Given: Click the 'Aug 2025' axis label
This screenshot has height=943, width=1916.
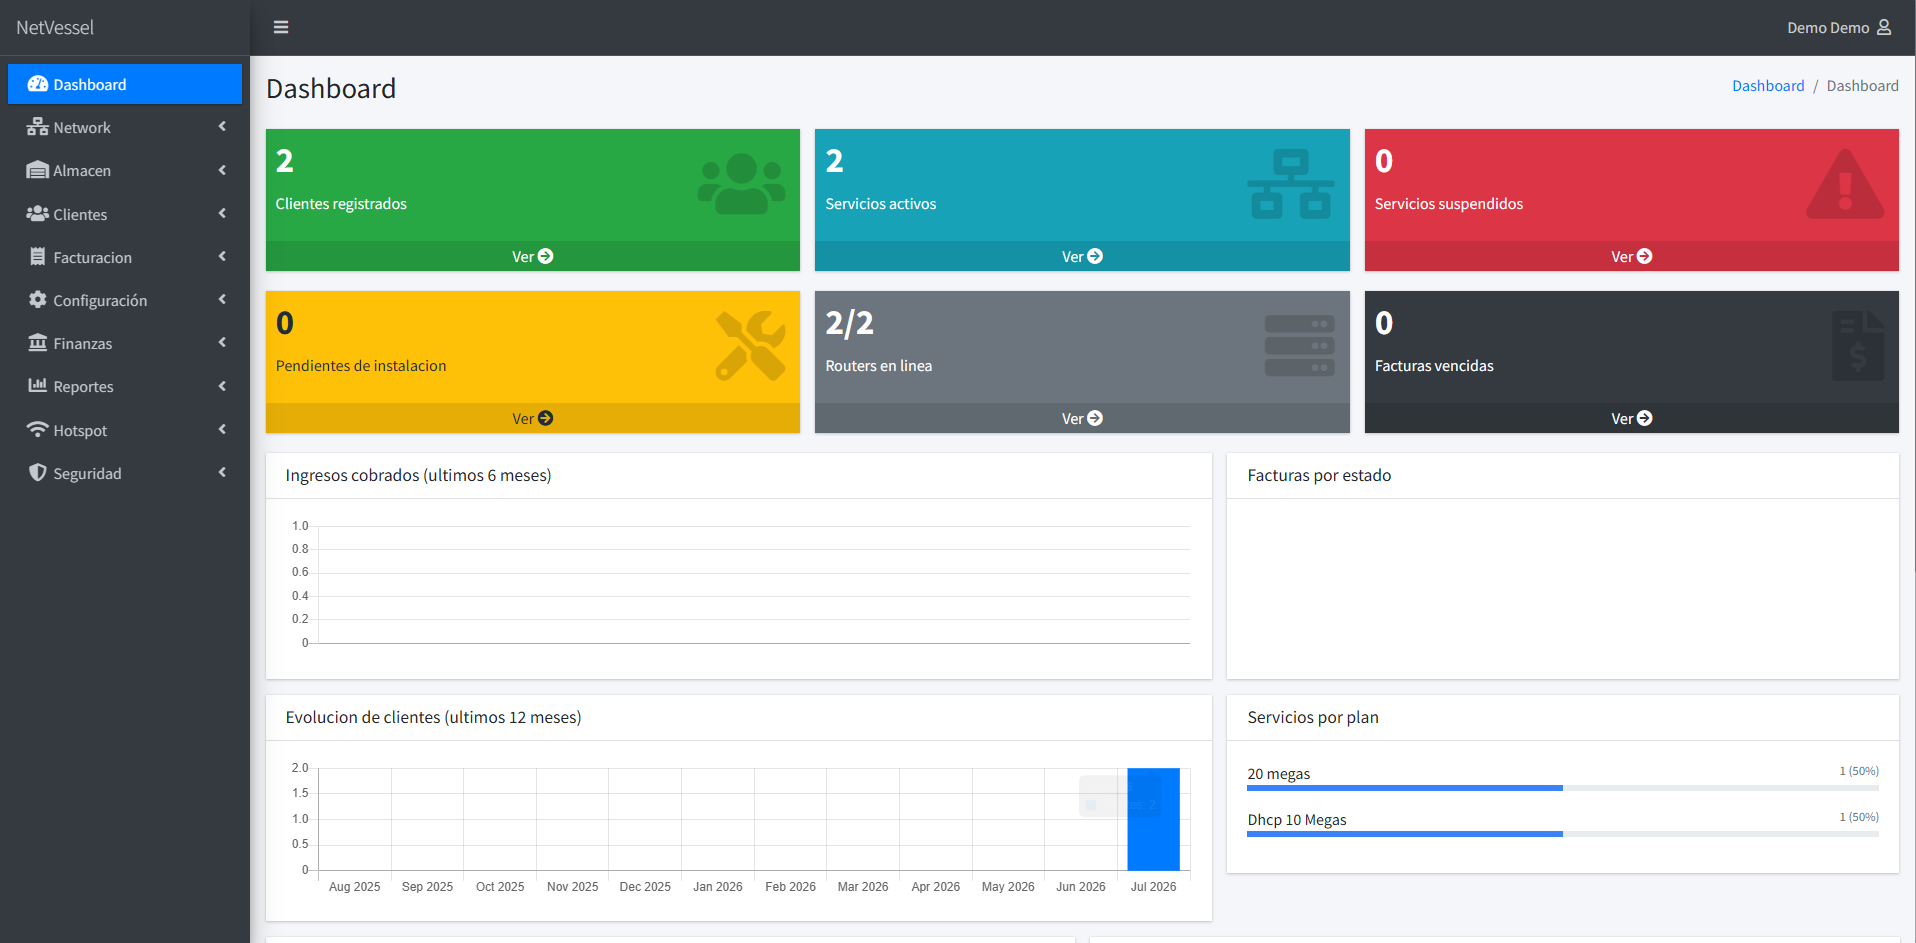Looking at the screenshot, I should (x=355, y=887).
